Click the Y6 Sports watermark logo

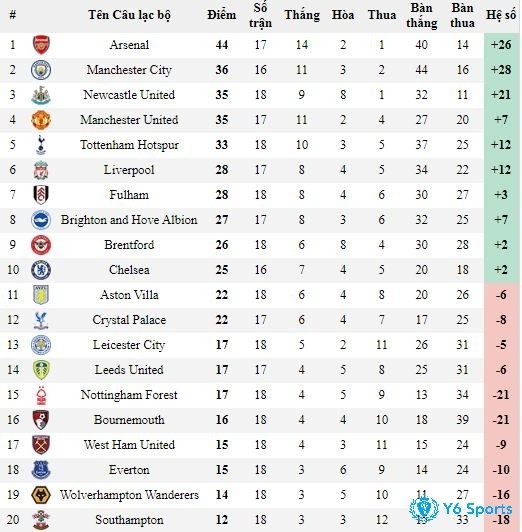point(461,509)
